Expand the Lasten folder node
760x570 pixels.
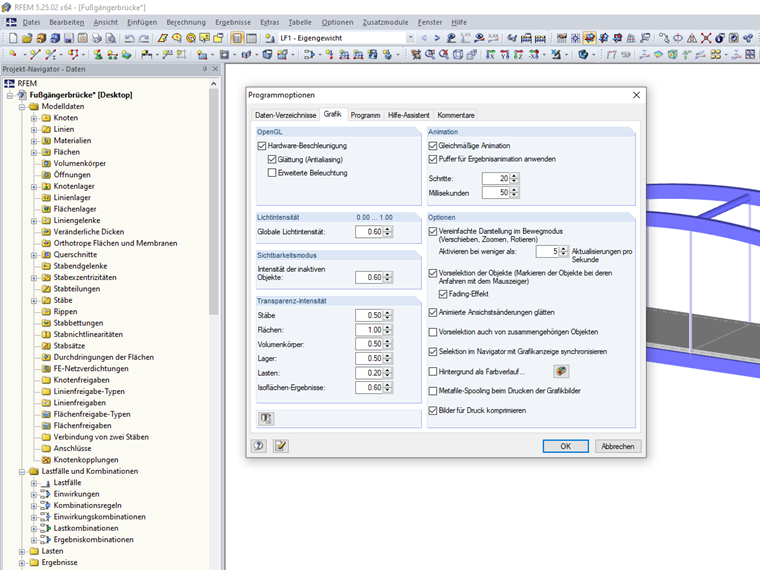coord(22,551)
